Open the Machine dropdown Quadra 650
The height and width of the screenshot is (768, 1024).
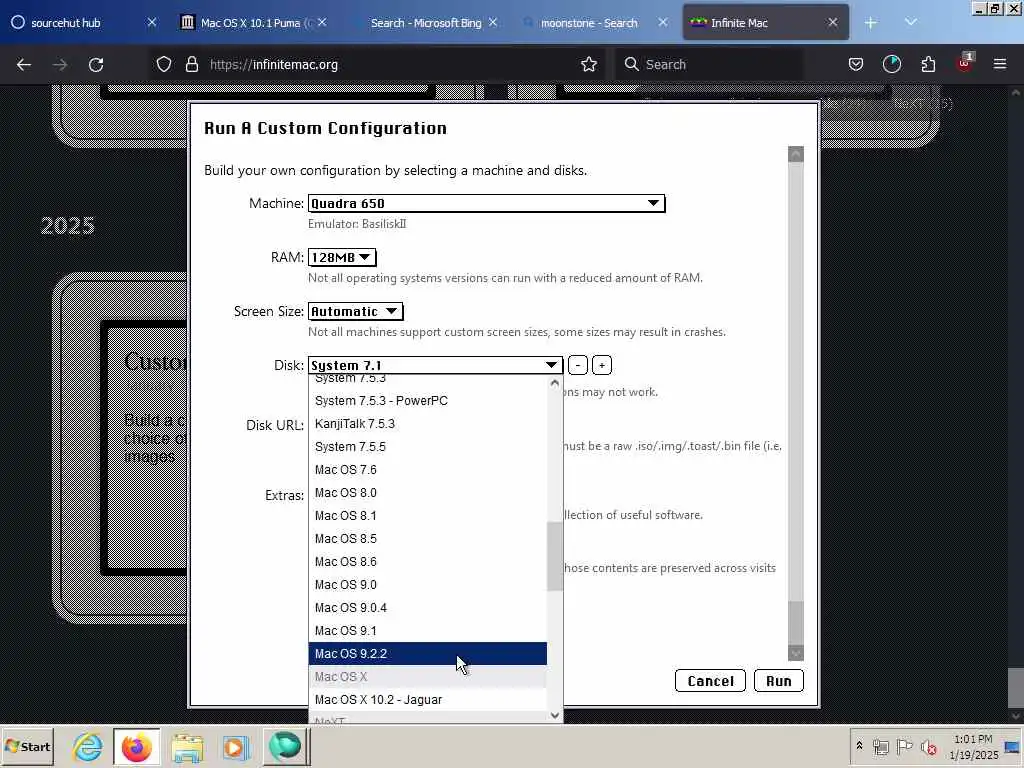487,203
